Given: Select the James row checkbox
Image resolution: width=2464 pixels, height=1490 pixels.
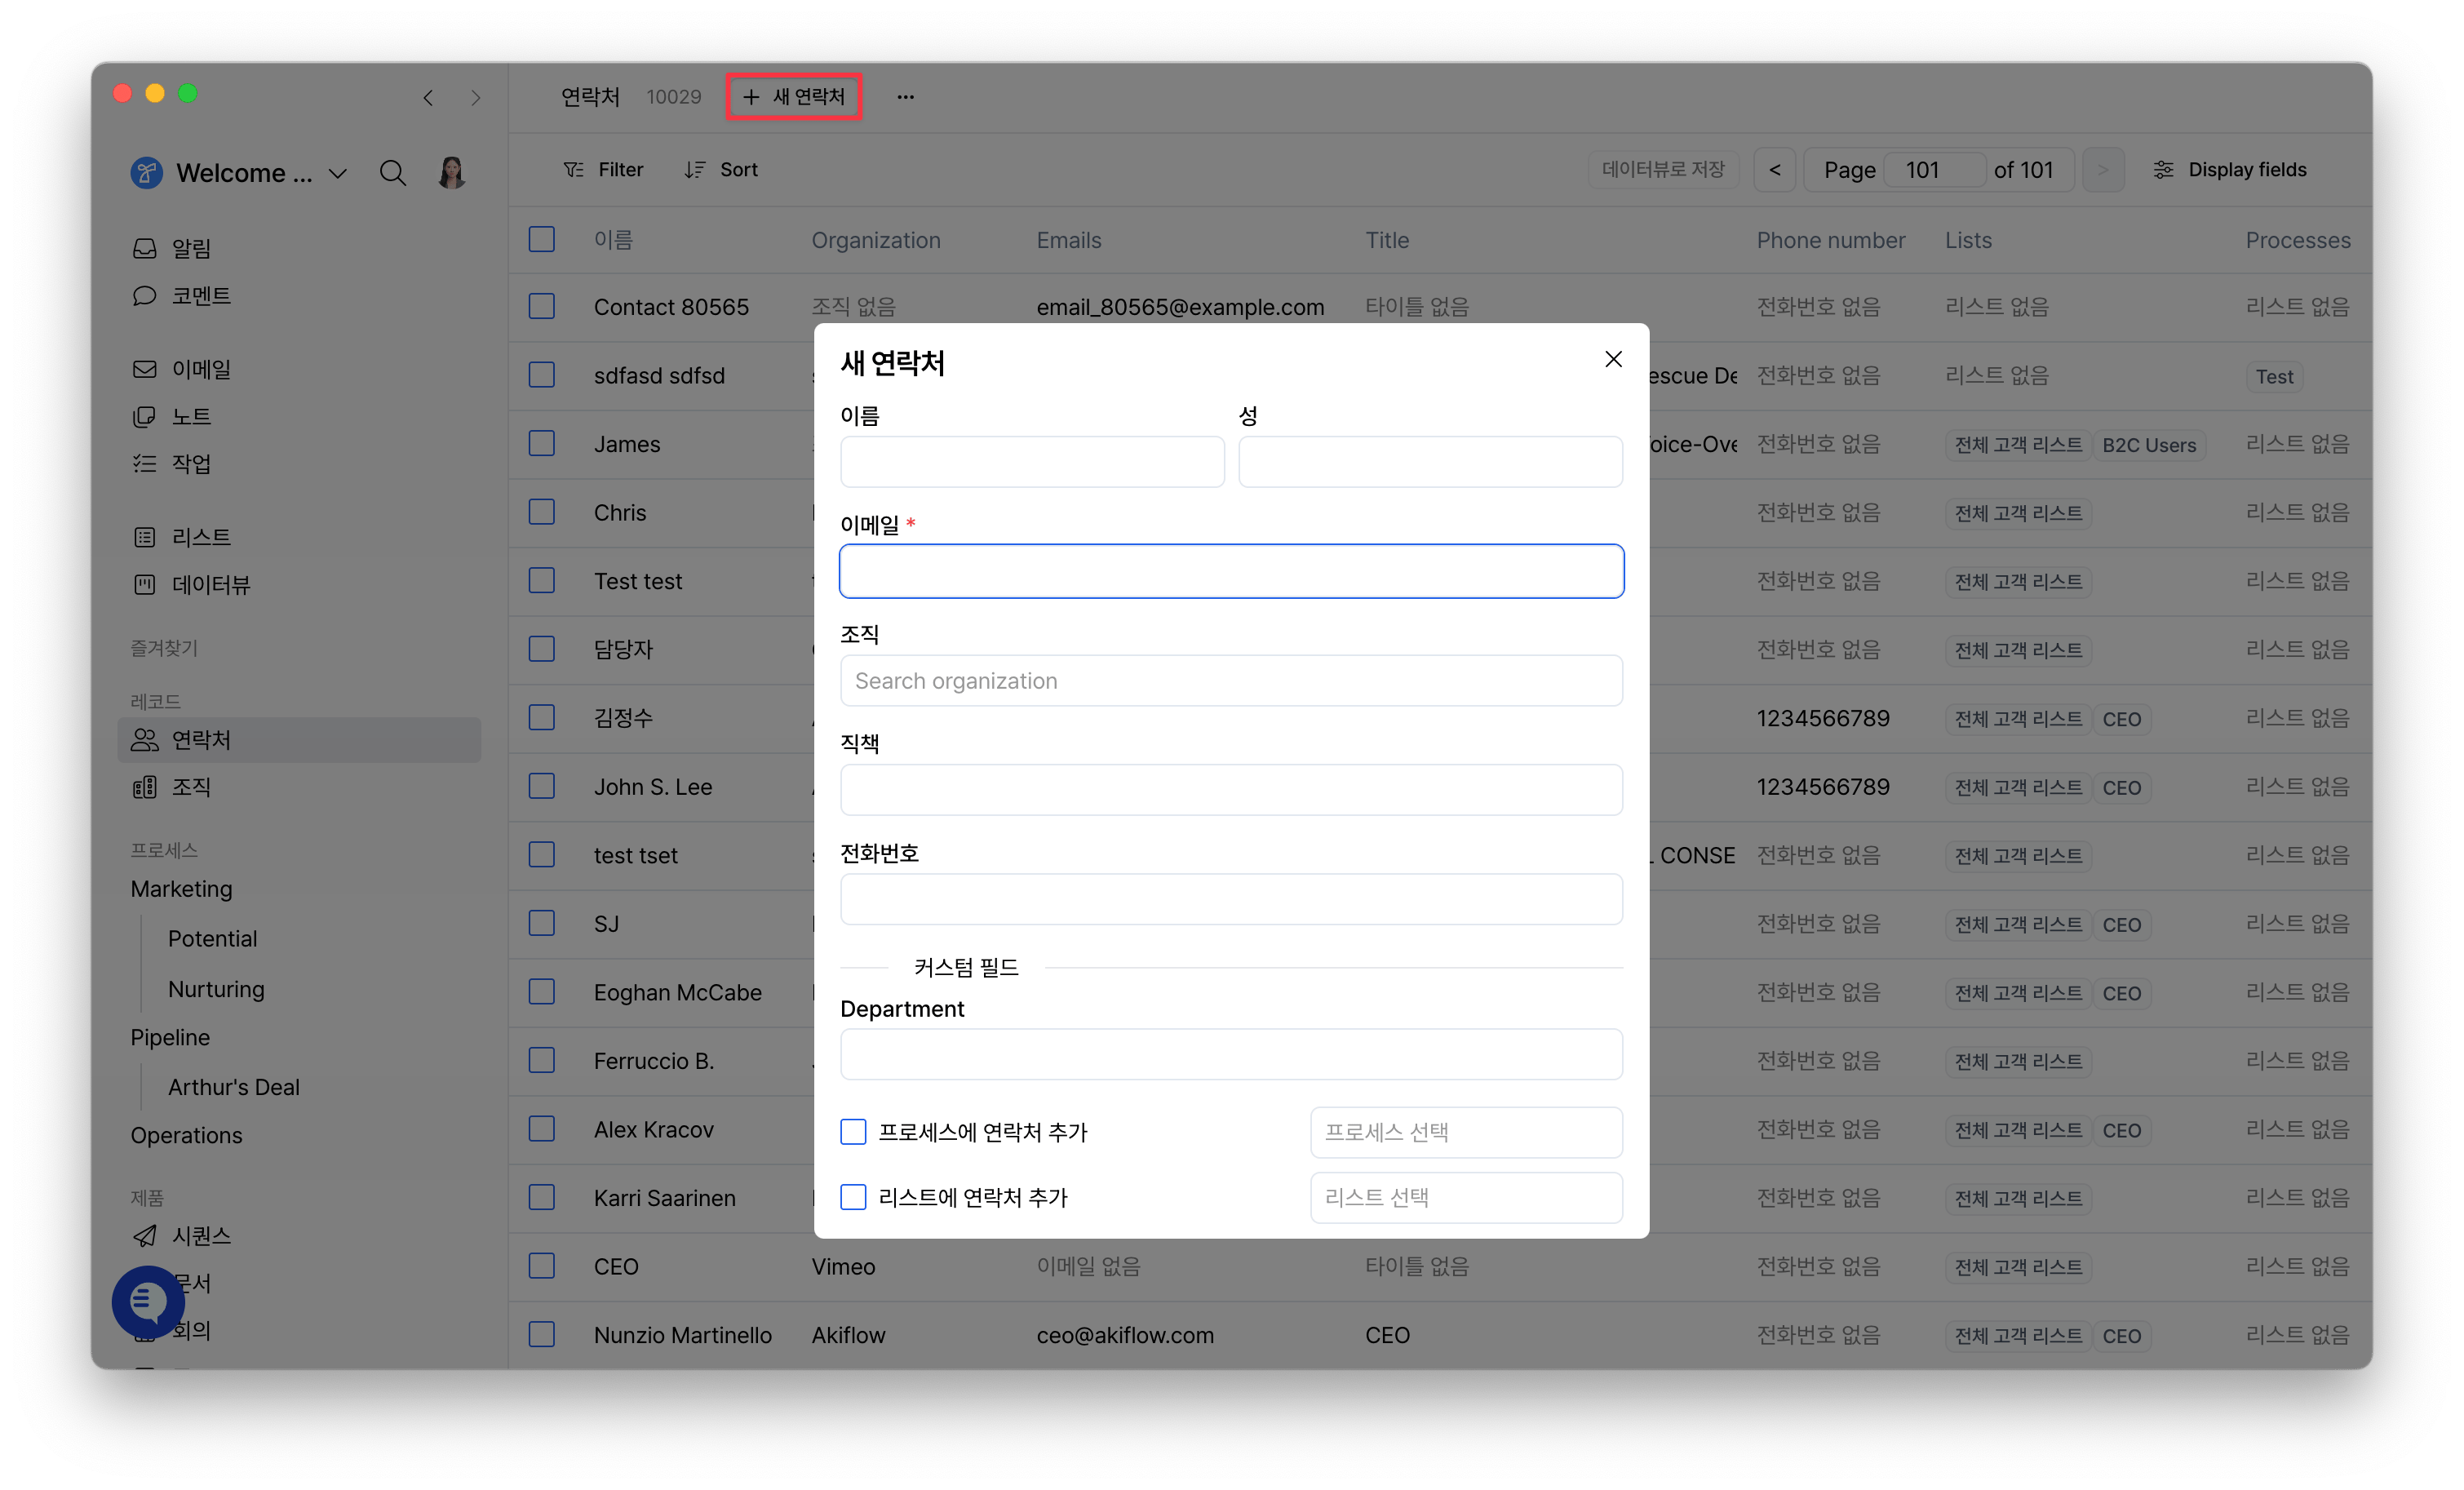Looking at the screenshot, I should (x=541, y=443).
